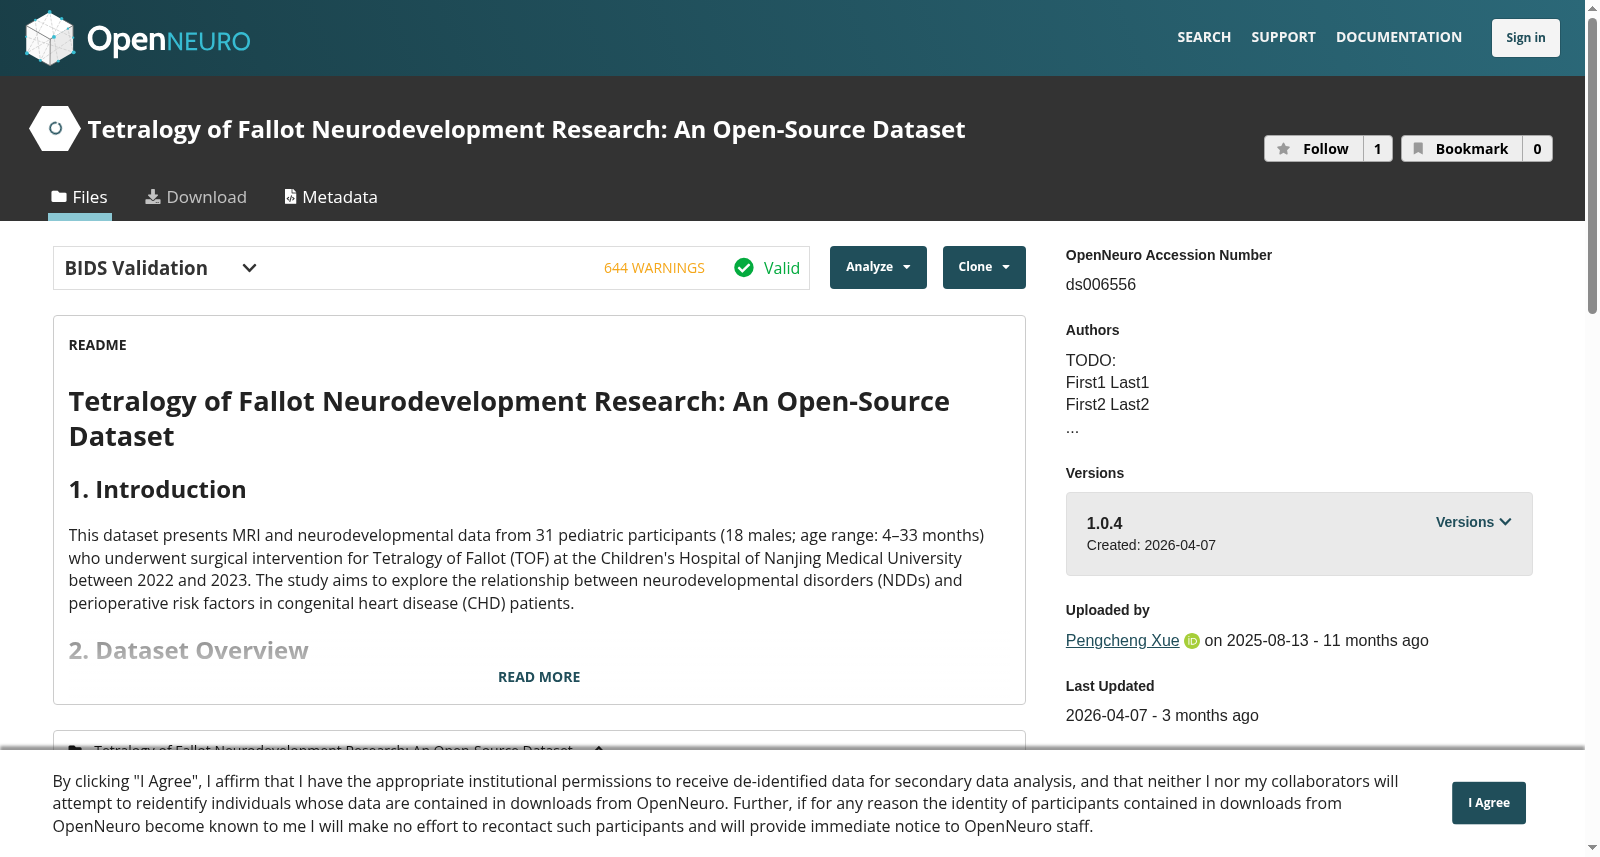Click the page's vertical scrollbar thumb
Image resolution: width=1600 pixels, height=857 pixels.
coord(1592,165)
